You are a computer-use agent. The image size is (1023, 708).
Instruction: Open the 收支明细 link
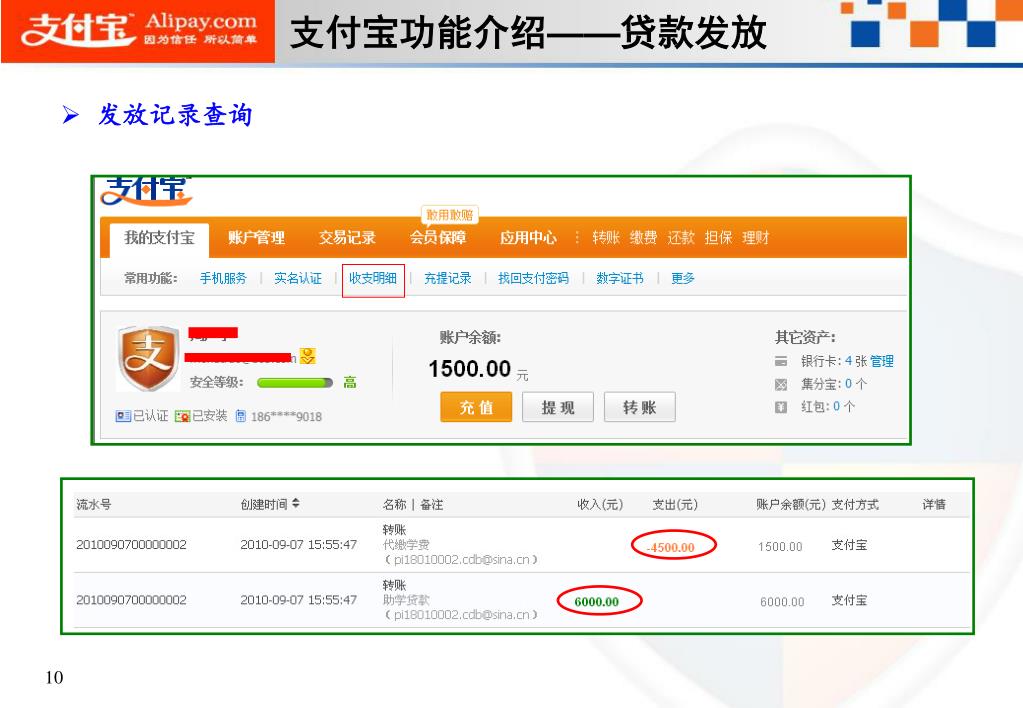point(373,279)
